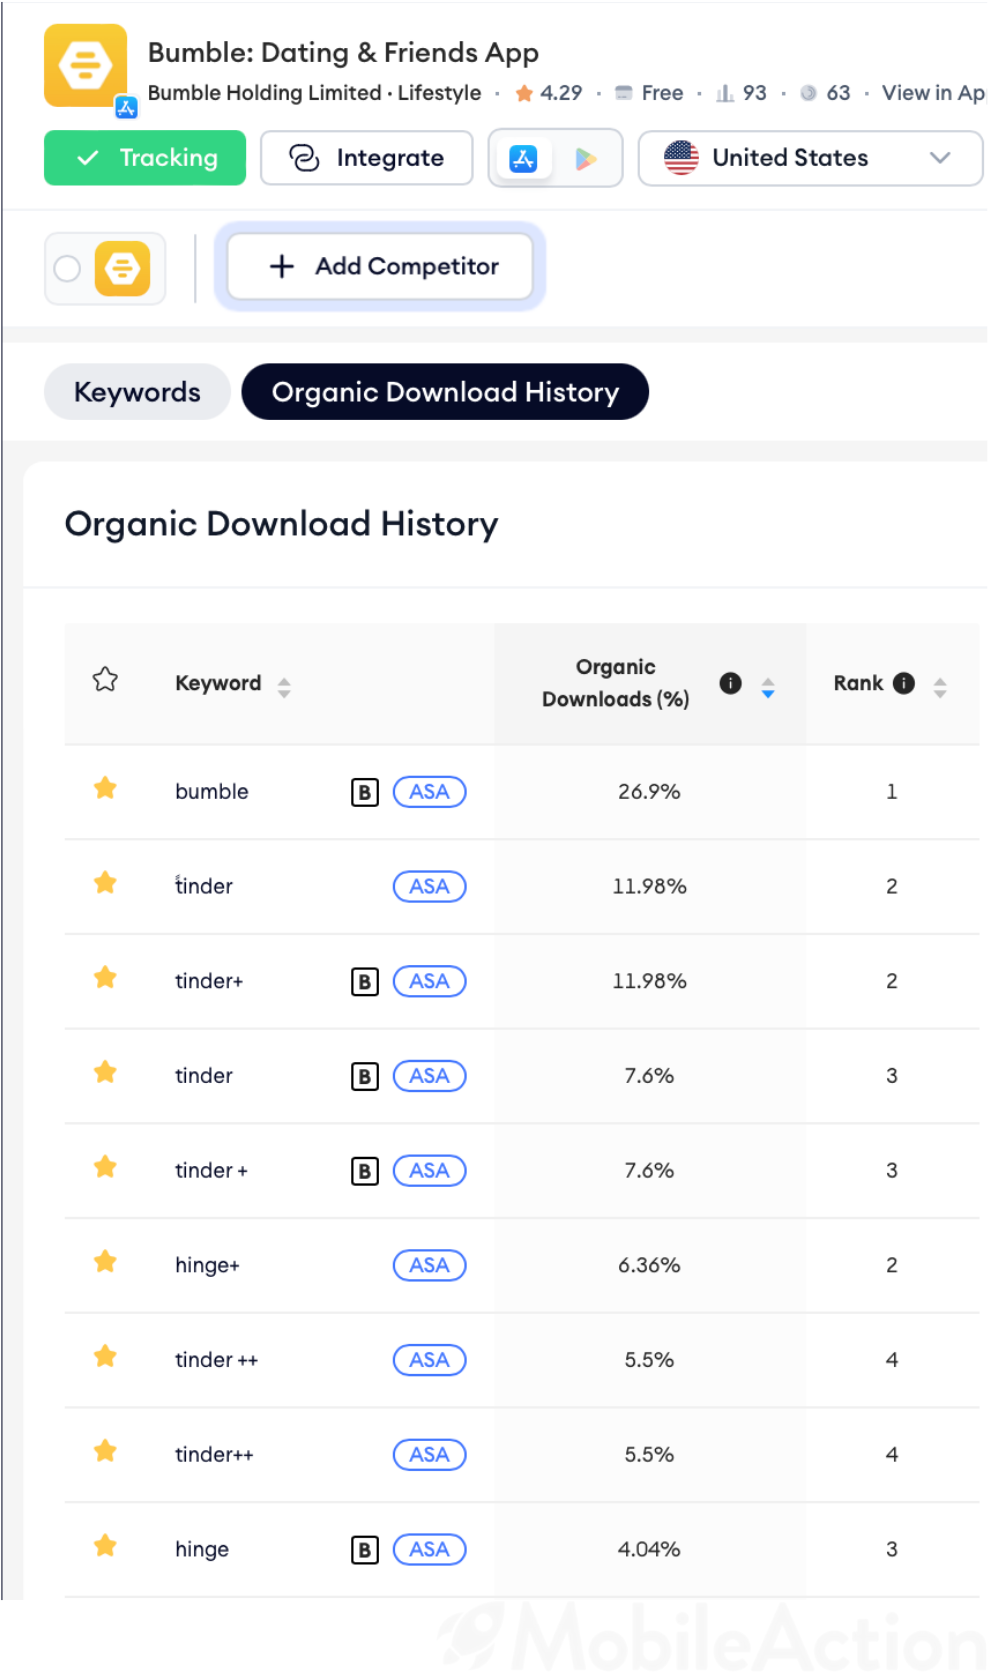
Task: Click the app title Bumble: Dating & Friends App
Action: (x=343, y=52)
